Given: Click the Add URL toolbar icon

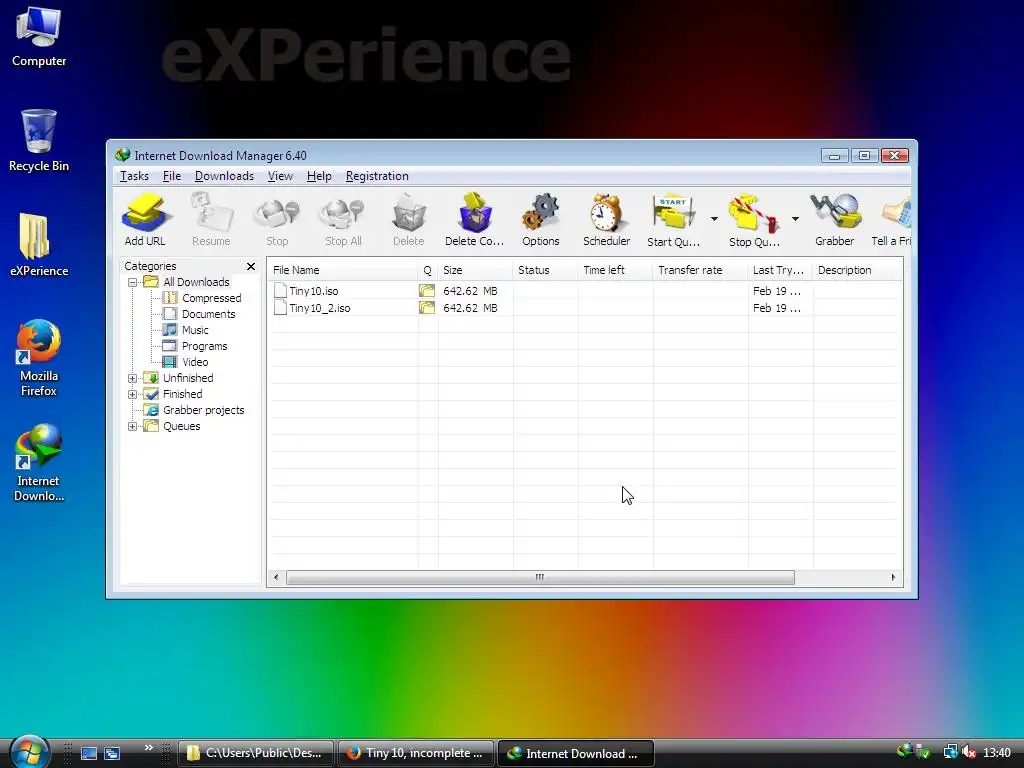Looking at the screenshot, I should tap(145, 219).
